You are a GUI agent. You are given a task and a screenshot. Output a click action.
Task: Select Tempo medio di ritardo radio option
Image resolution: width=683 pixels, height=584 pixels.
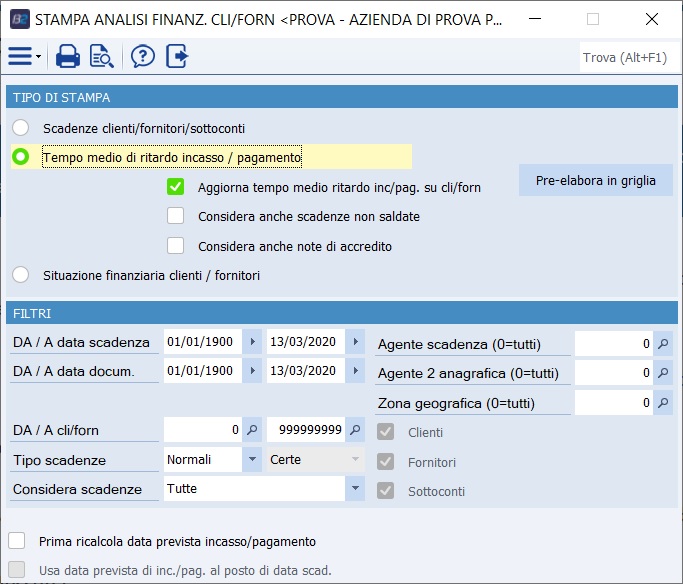tap(20, 157)
